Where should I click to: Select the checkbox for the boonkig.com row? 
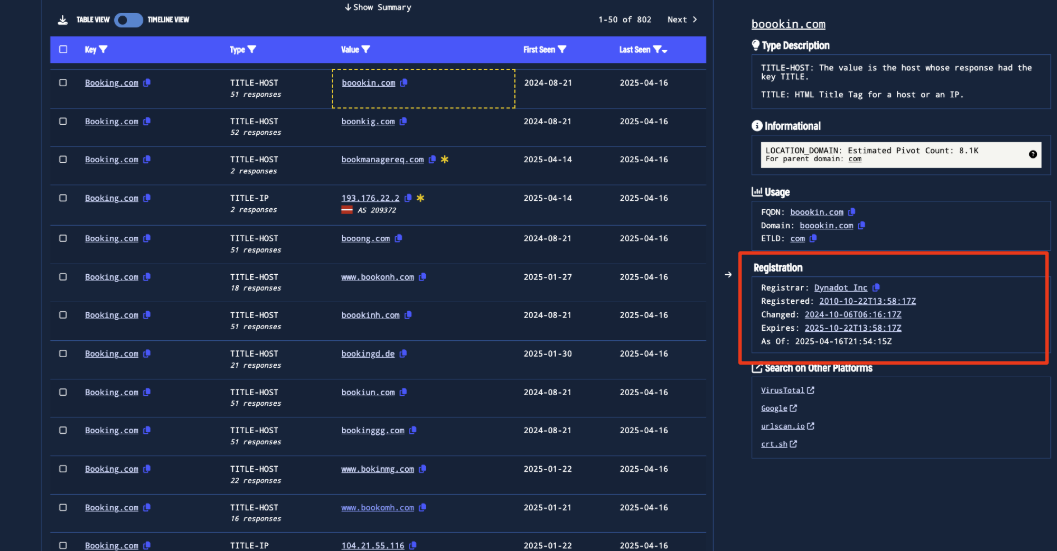click(x=63, y=121)
